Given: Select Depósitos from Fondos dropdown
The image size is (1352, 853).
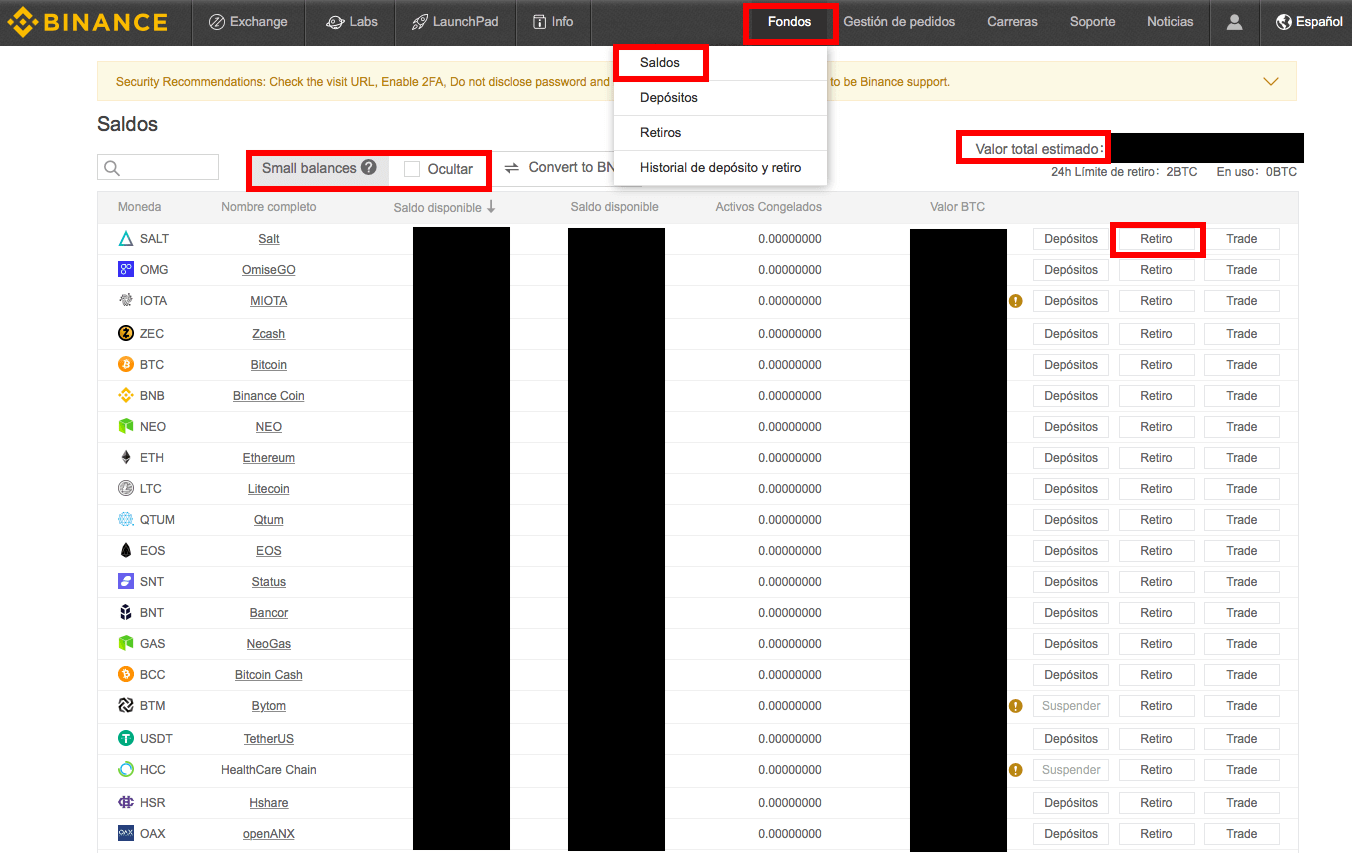Looking at the screenshot, I should [669, 98].
